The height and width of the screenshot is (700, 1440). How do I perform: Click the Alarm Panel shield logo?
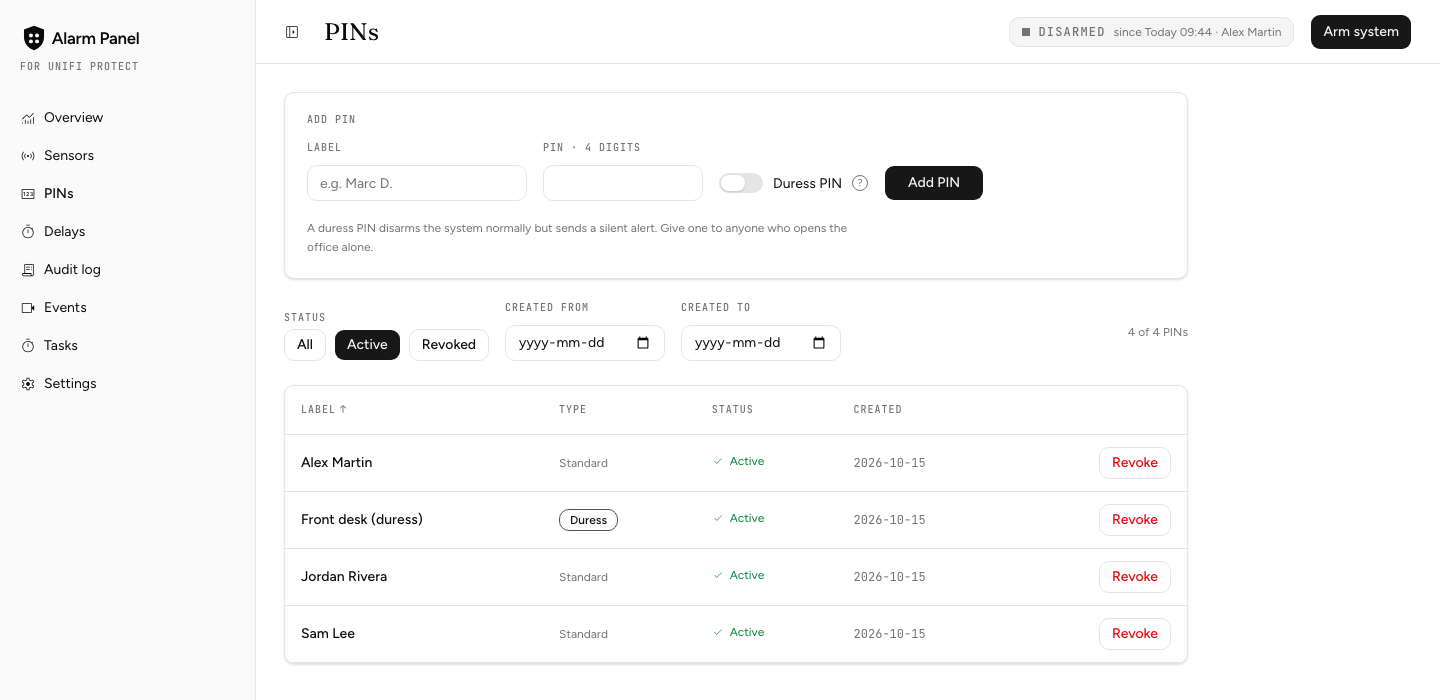pos(34,38)
